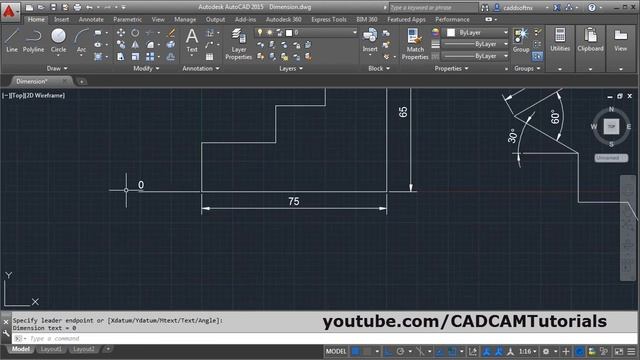
Task: Click the Customization menu in status bar
Action: click(x=631, y=351)
